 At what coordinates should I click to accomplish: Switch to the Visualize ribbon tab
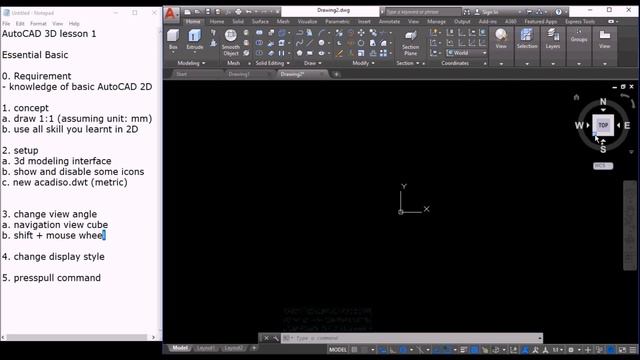307,22
